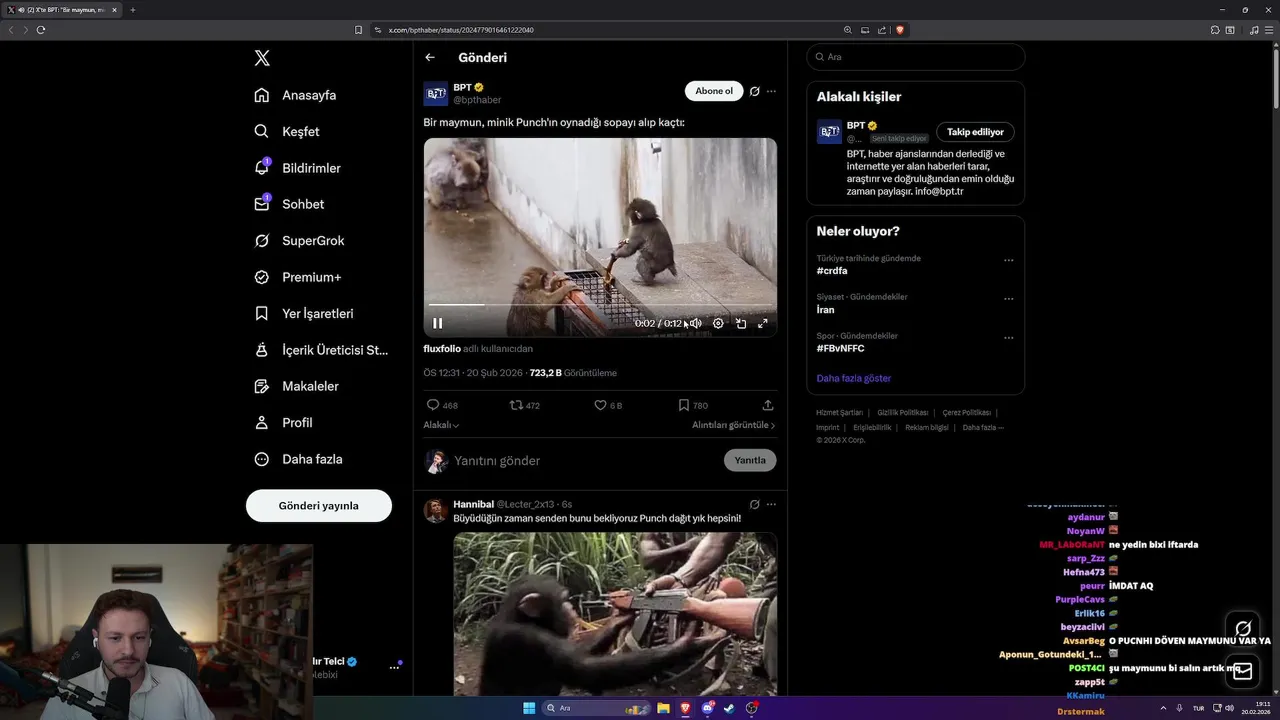Expand the footer Daha fazla ··· menu
This screenshot has height=720, width=1280.
(983, 428)
